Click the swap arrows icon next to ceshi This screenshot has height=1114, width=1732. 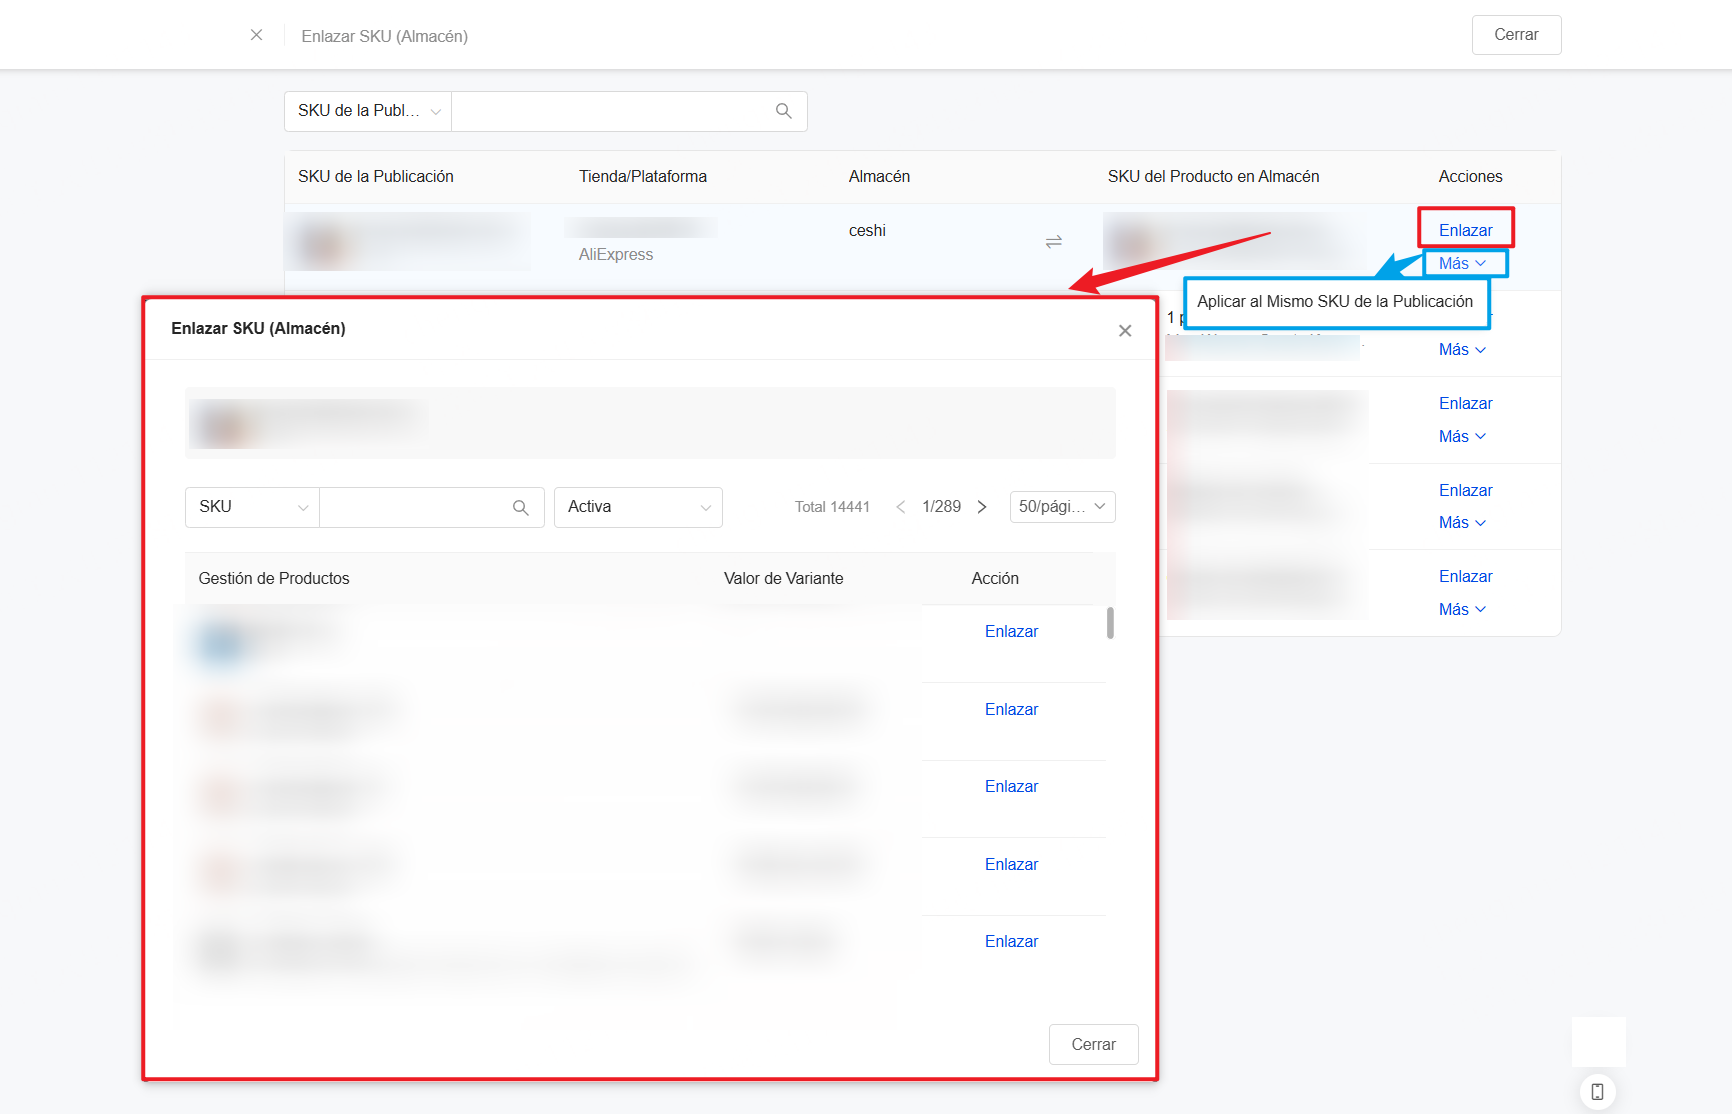click(x=1053, y=242)
